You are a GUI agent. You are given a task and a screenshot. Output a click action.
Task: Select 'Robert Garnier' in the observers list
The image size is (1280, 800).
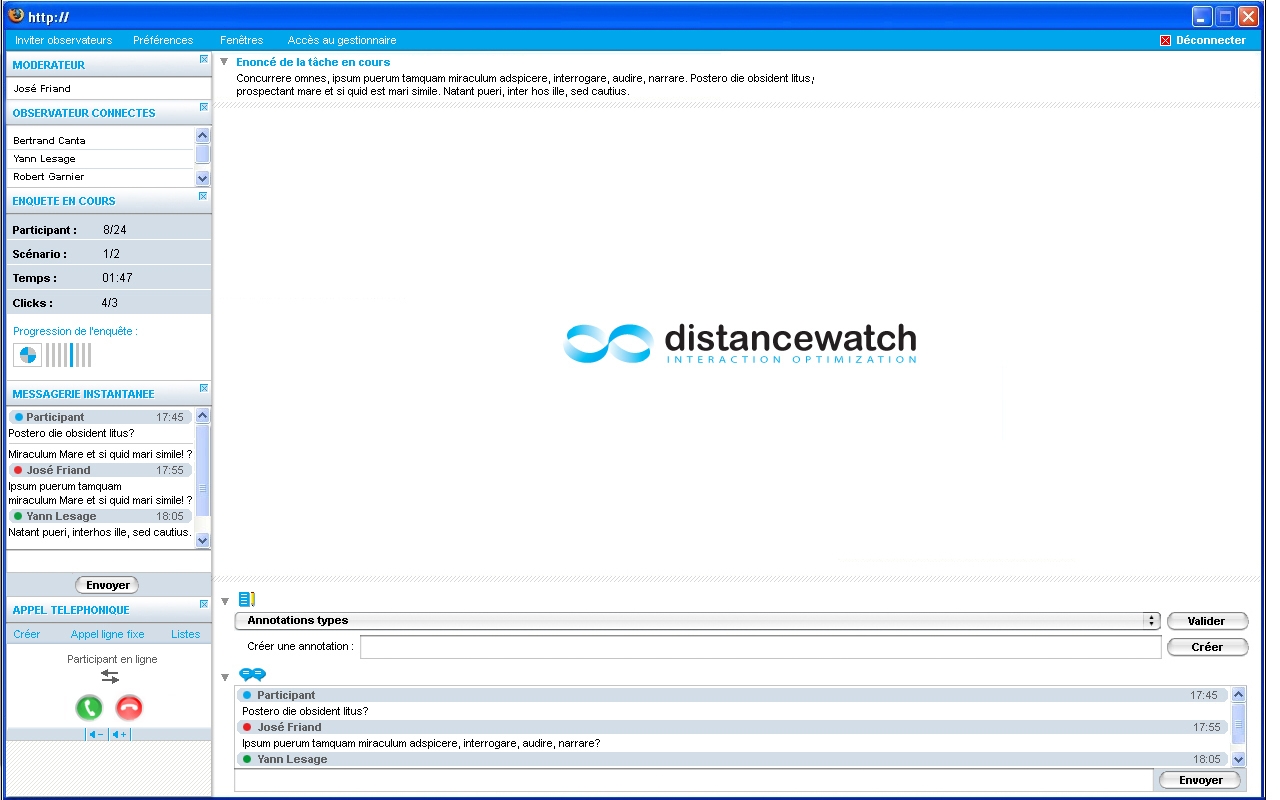click(x=48, y=177)
